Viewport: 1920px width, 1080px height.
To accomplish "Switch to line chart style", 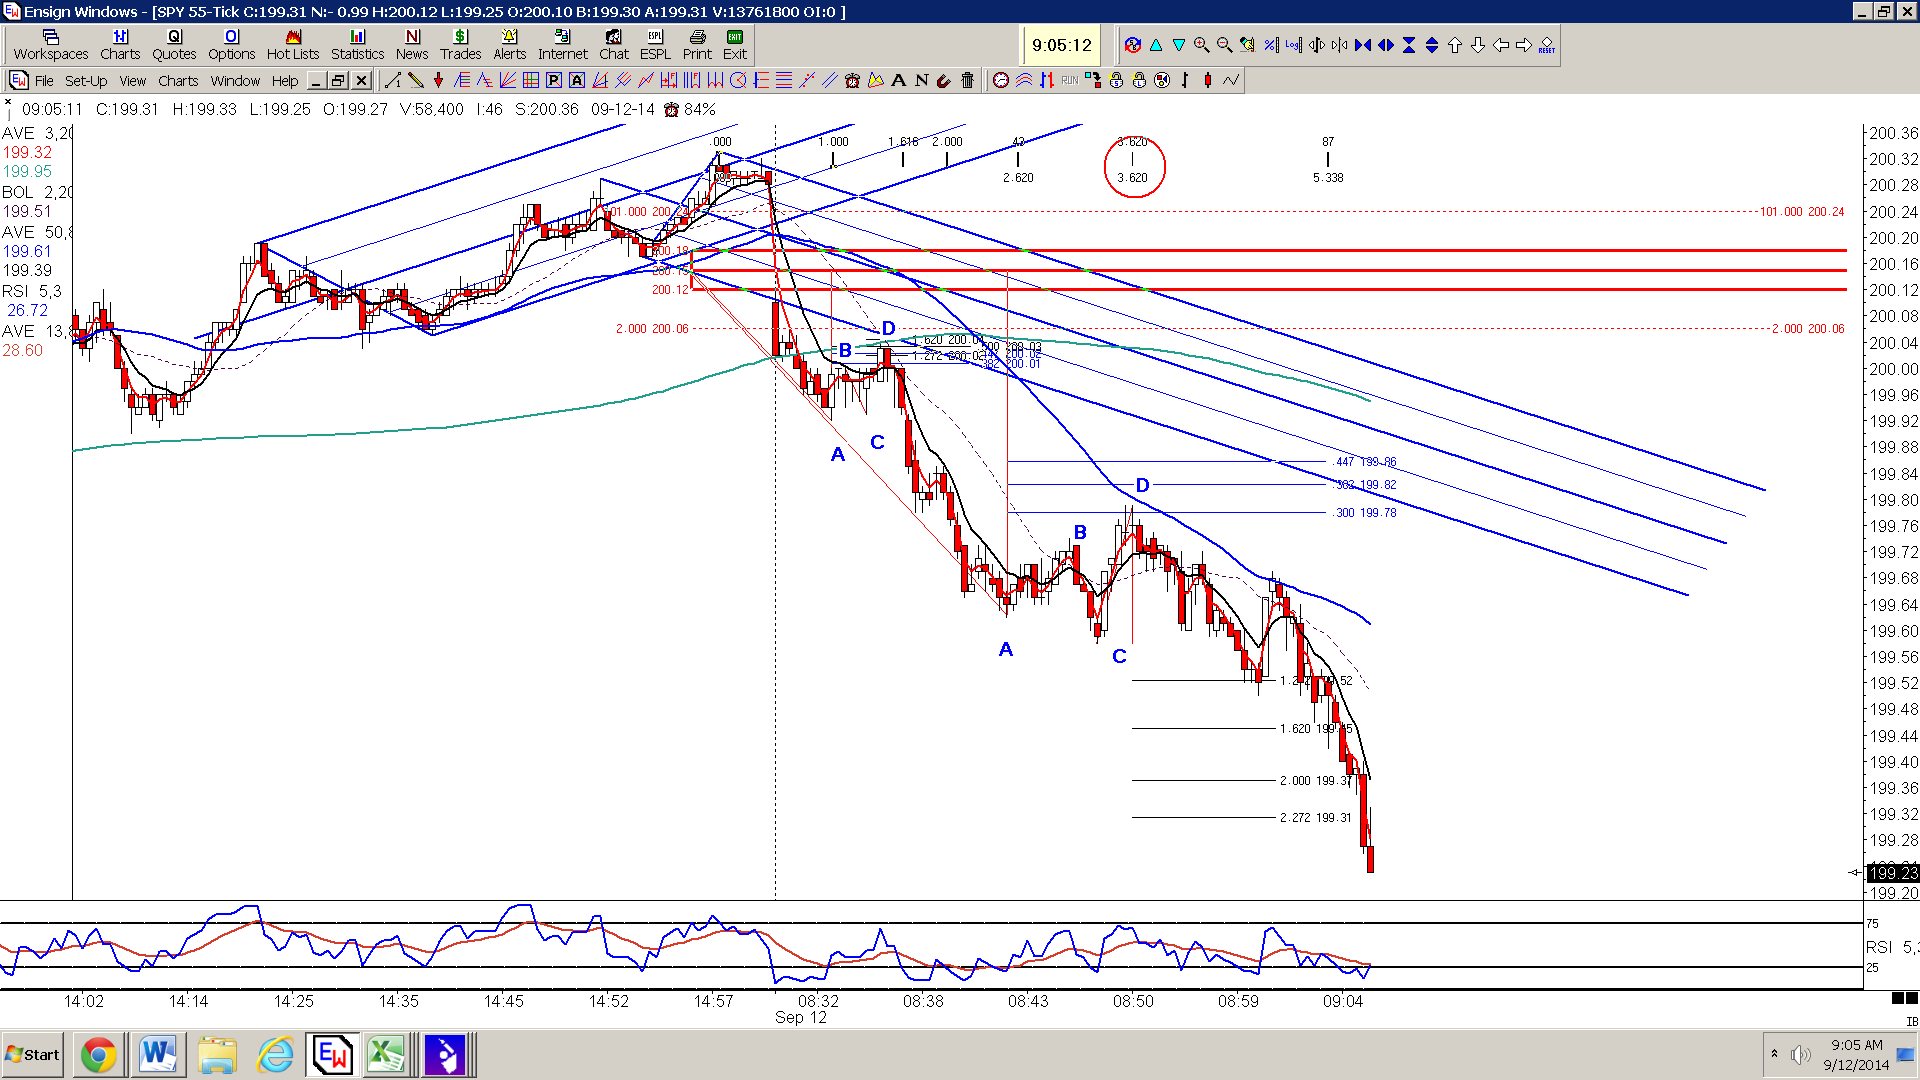I will tap(1231, 80).
